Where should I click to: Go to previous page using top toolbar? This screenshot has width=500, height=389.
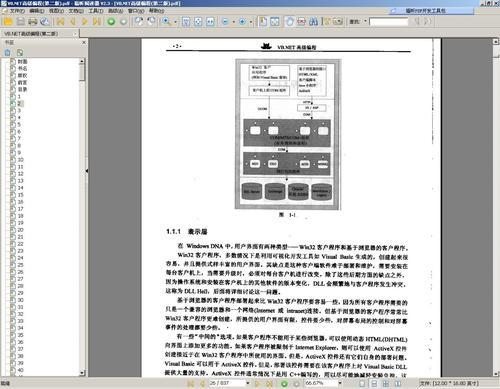pos(73,22)
